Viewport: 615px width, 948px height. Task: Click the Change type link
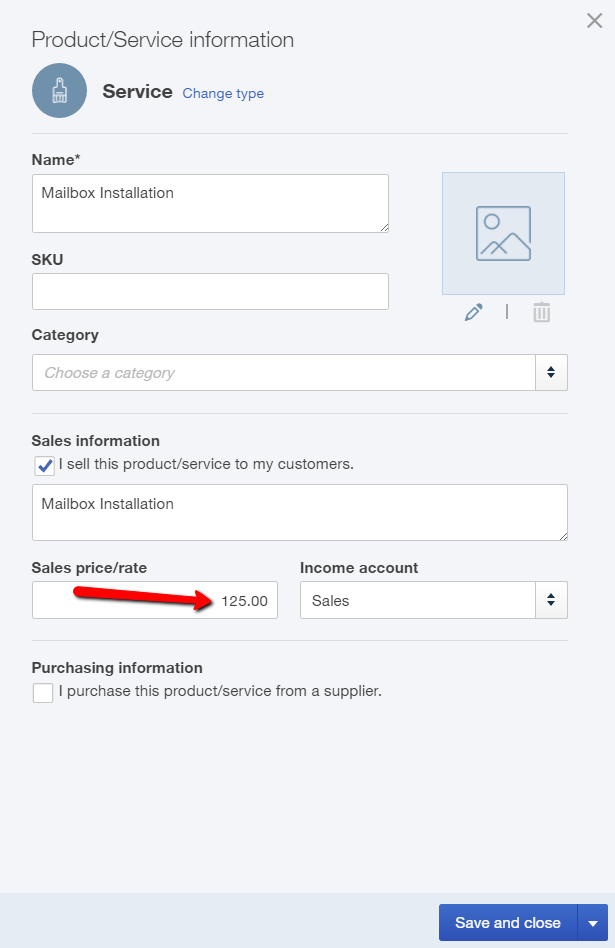223,93
